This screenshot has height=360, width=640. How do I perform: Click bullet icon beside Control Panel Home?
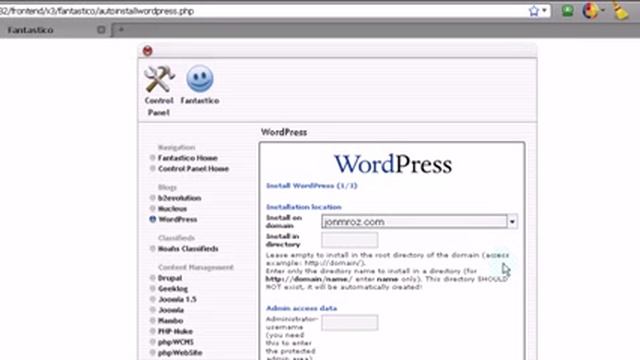pos(153,168)
